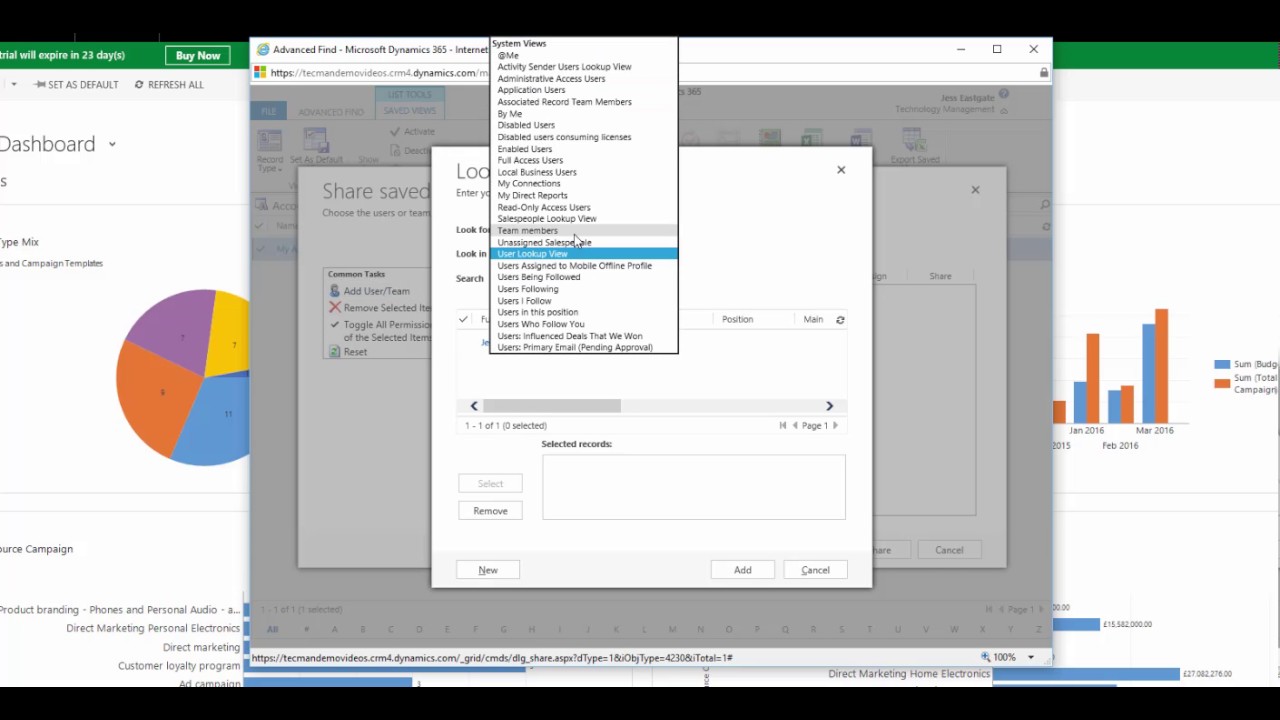Click Cancel in the lookup dialog
The width and height of the screenshot is (1280, 720).
click(x=815, y=570)
